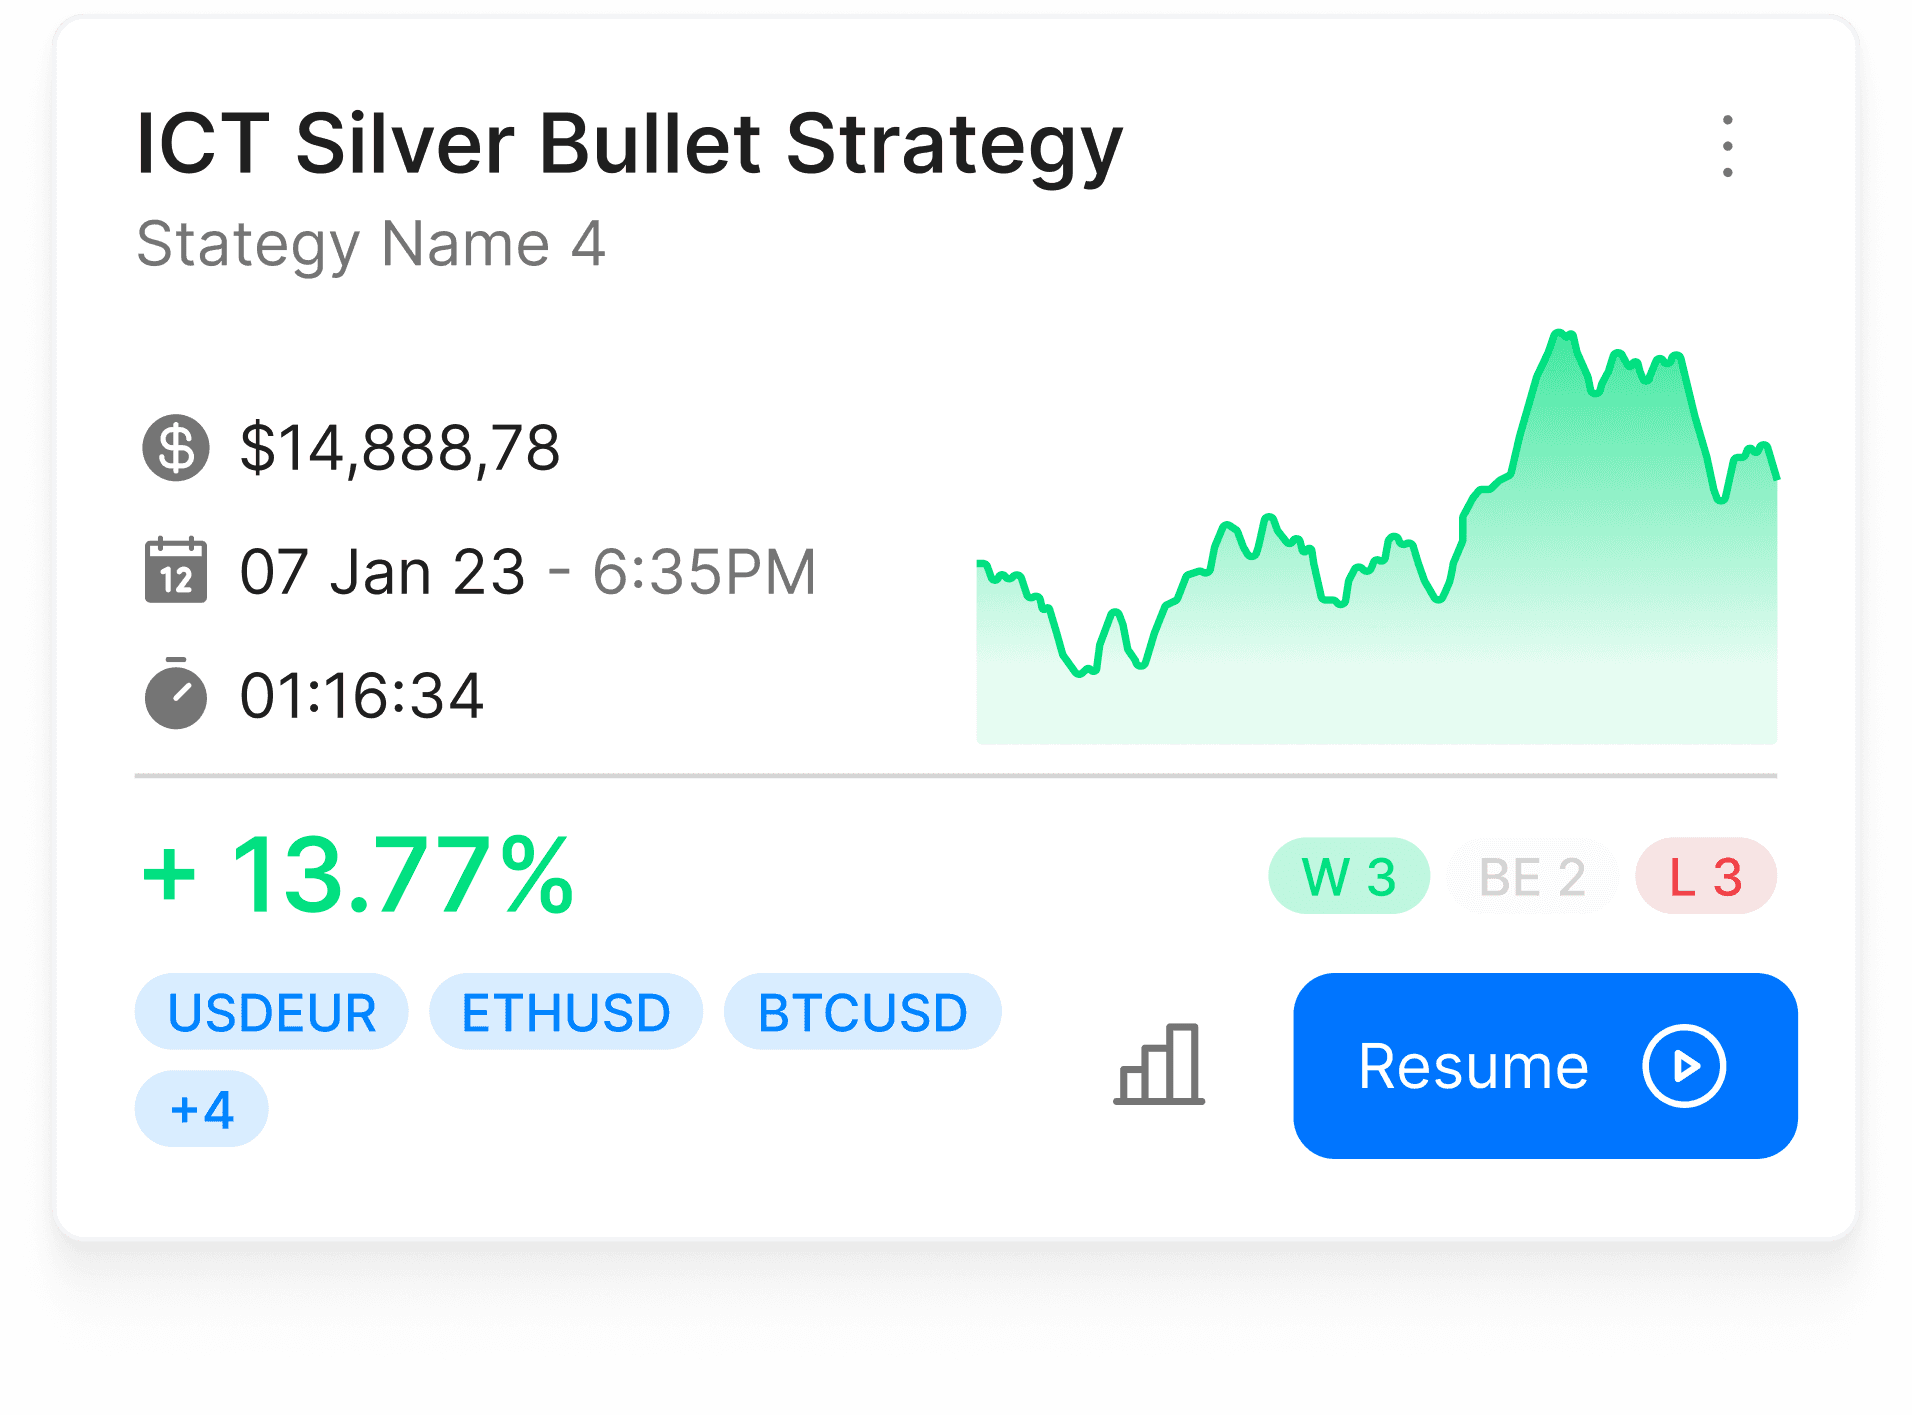Click the stopwatch duration icon
The width and height of the screenshot is (1912, 1415).
176,693
